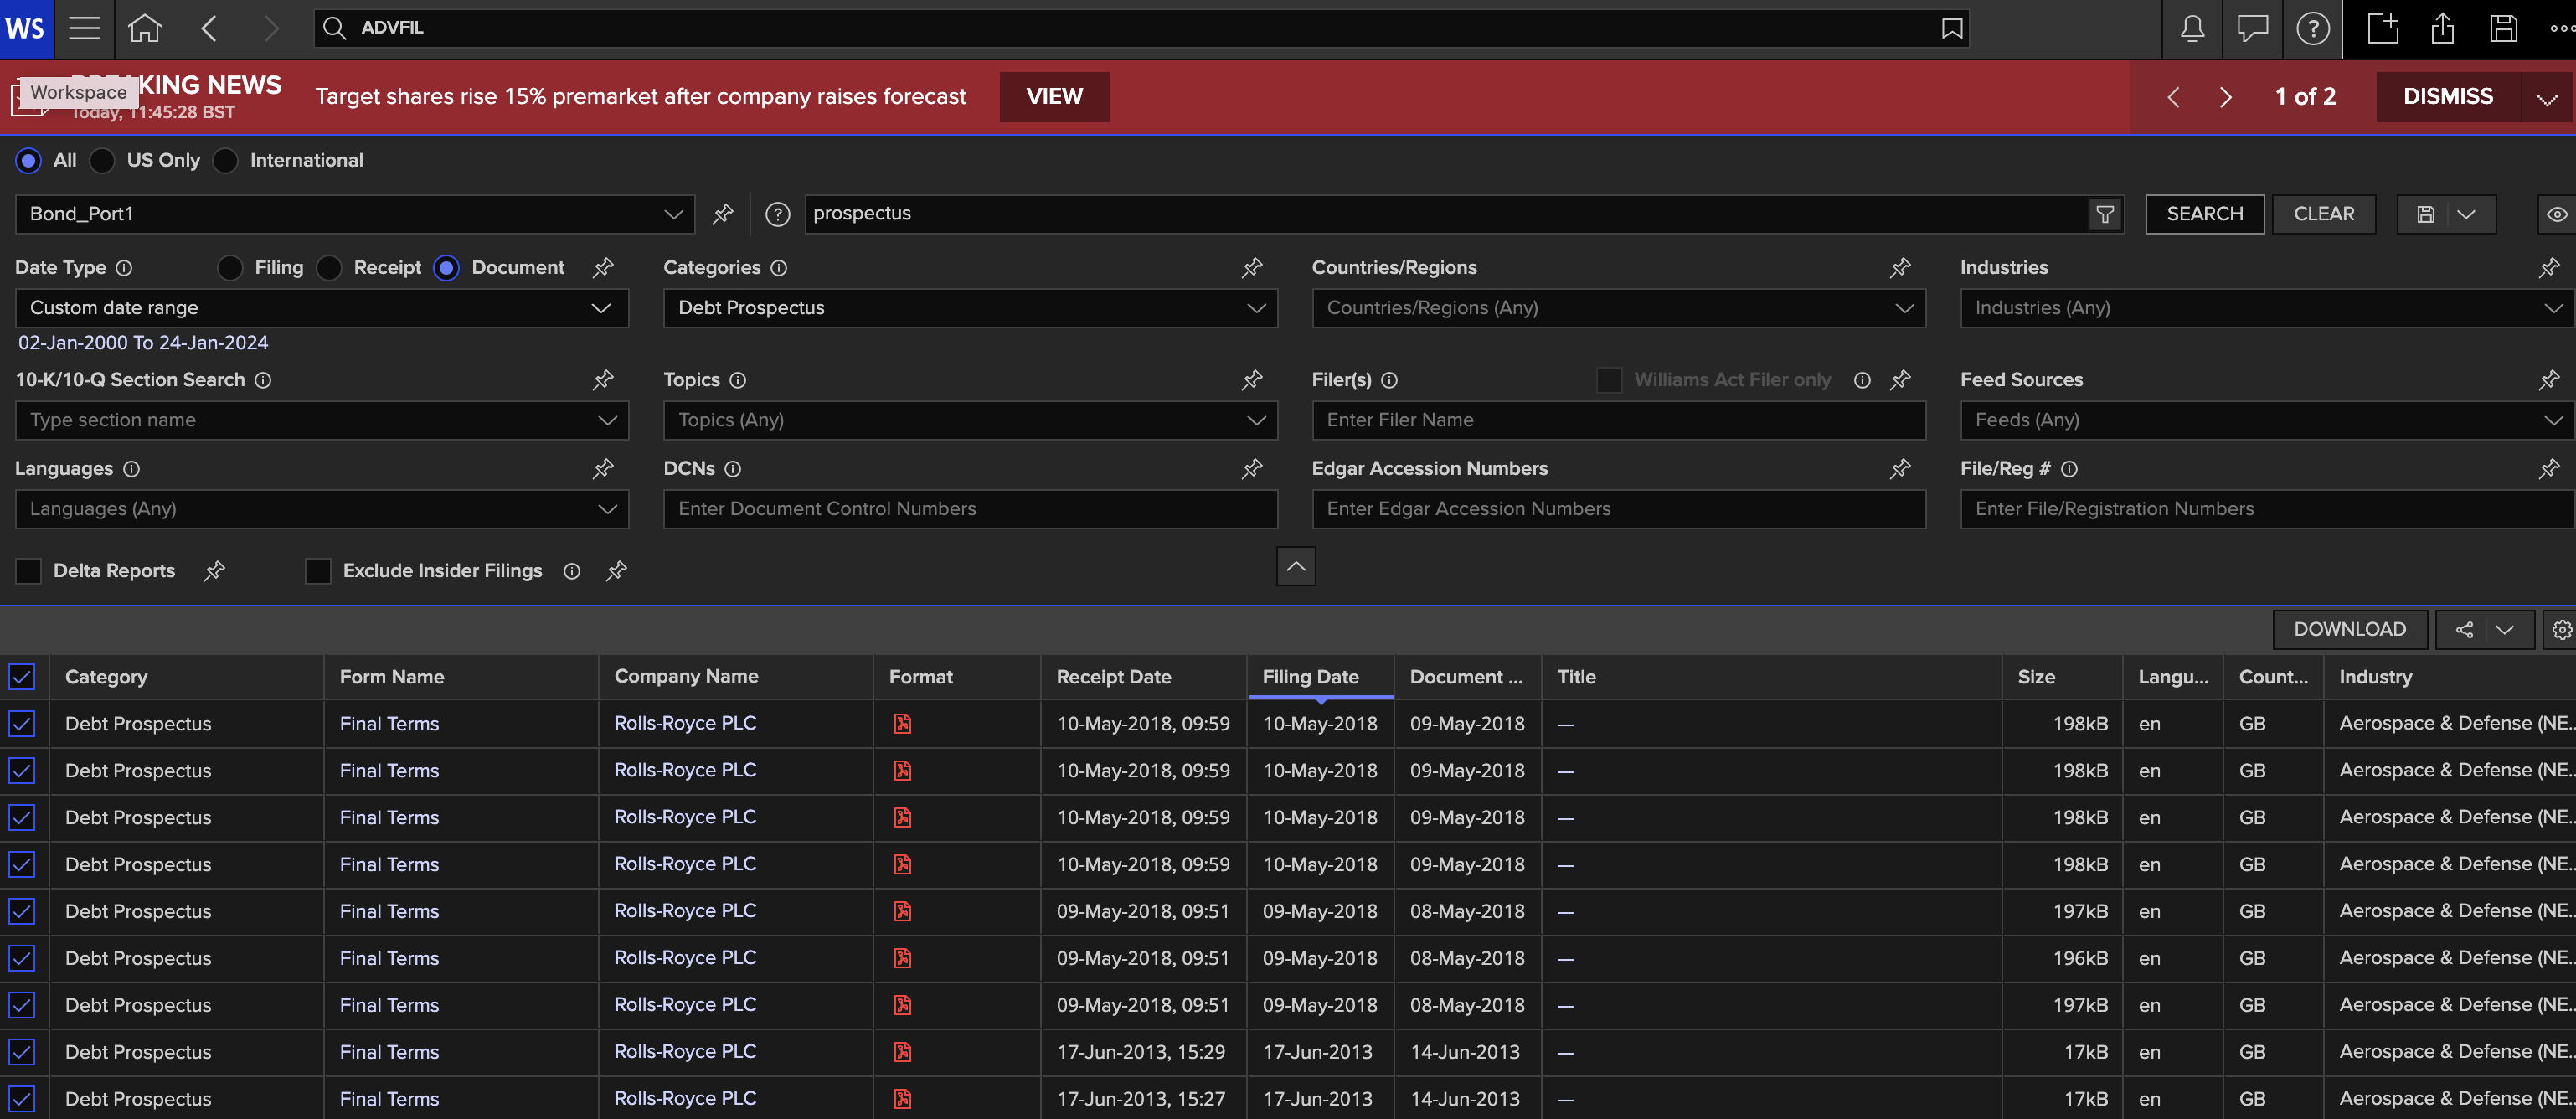
Task: Enable Exclude Insider Filings checkbox
Action: (x=318, y=571)
